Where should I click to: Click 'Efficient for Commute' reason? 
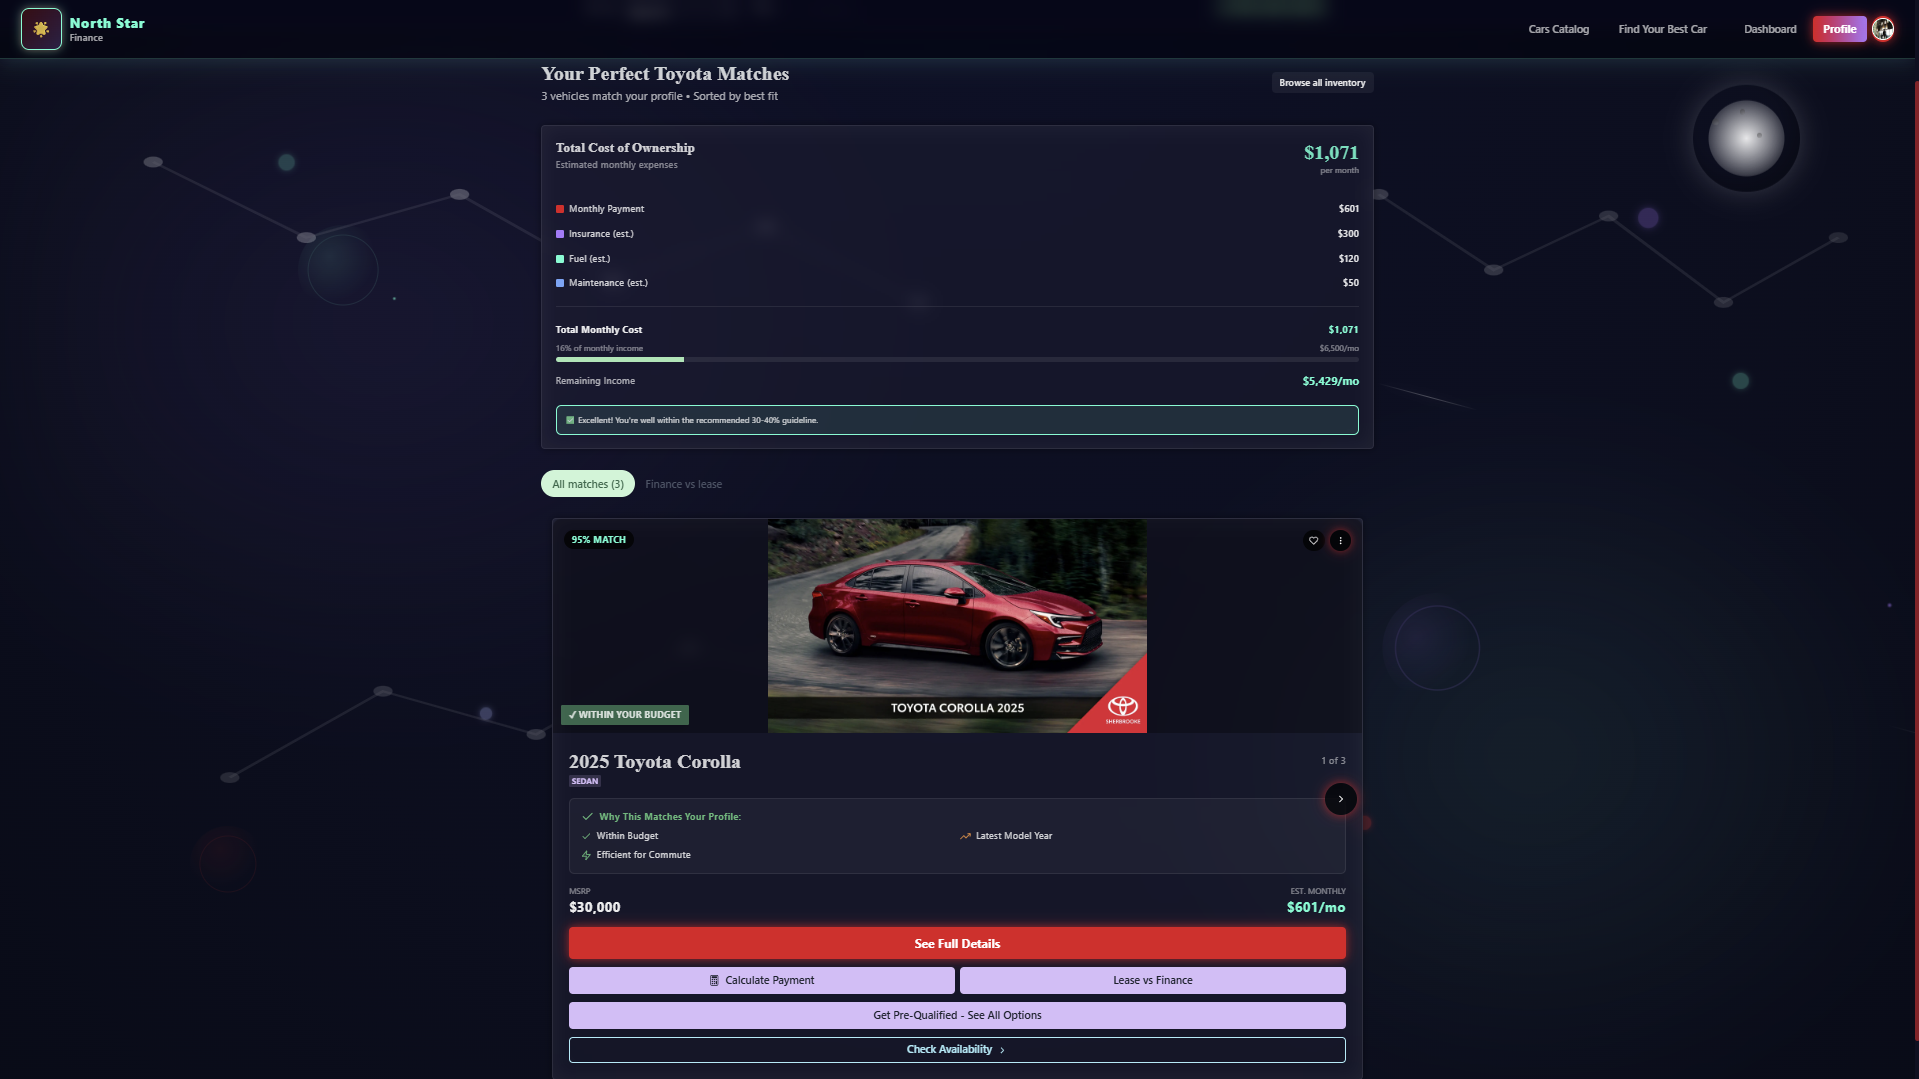(x=643, y=855)
